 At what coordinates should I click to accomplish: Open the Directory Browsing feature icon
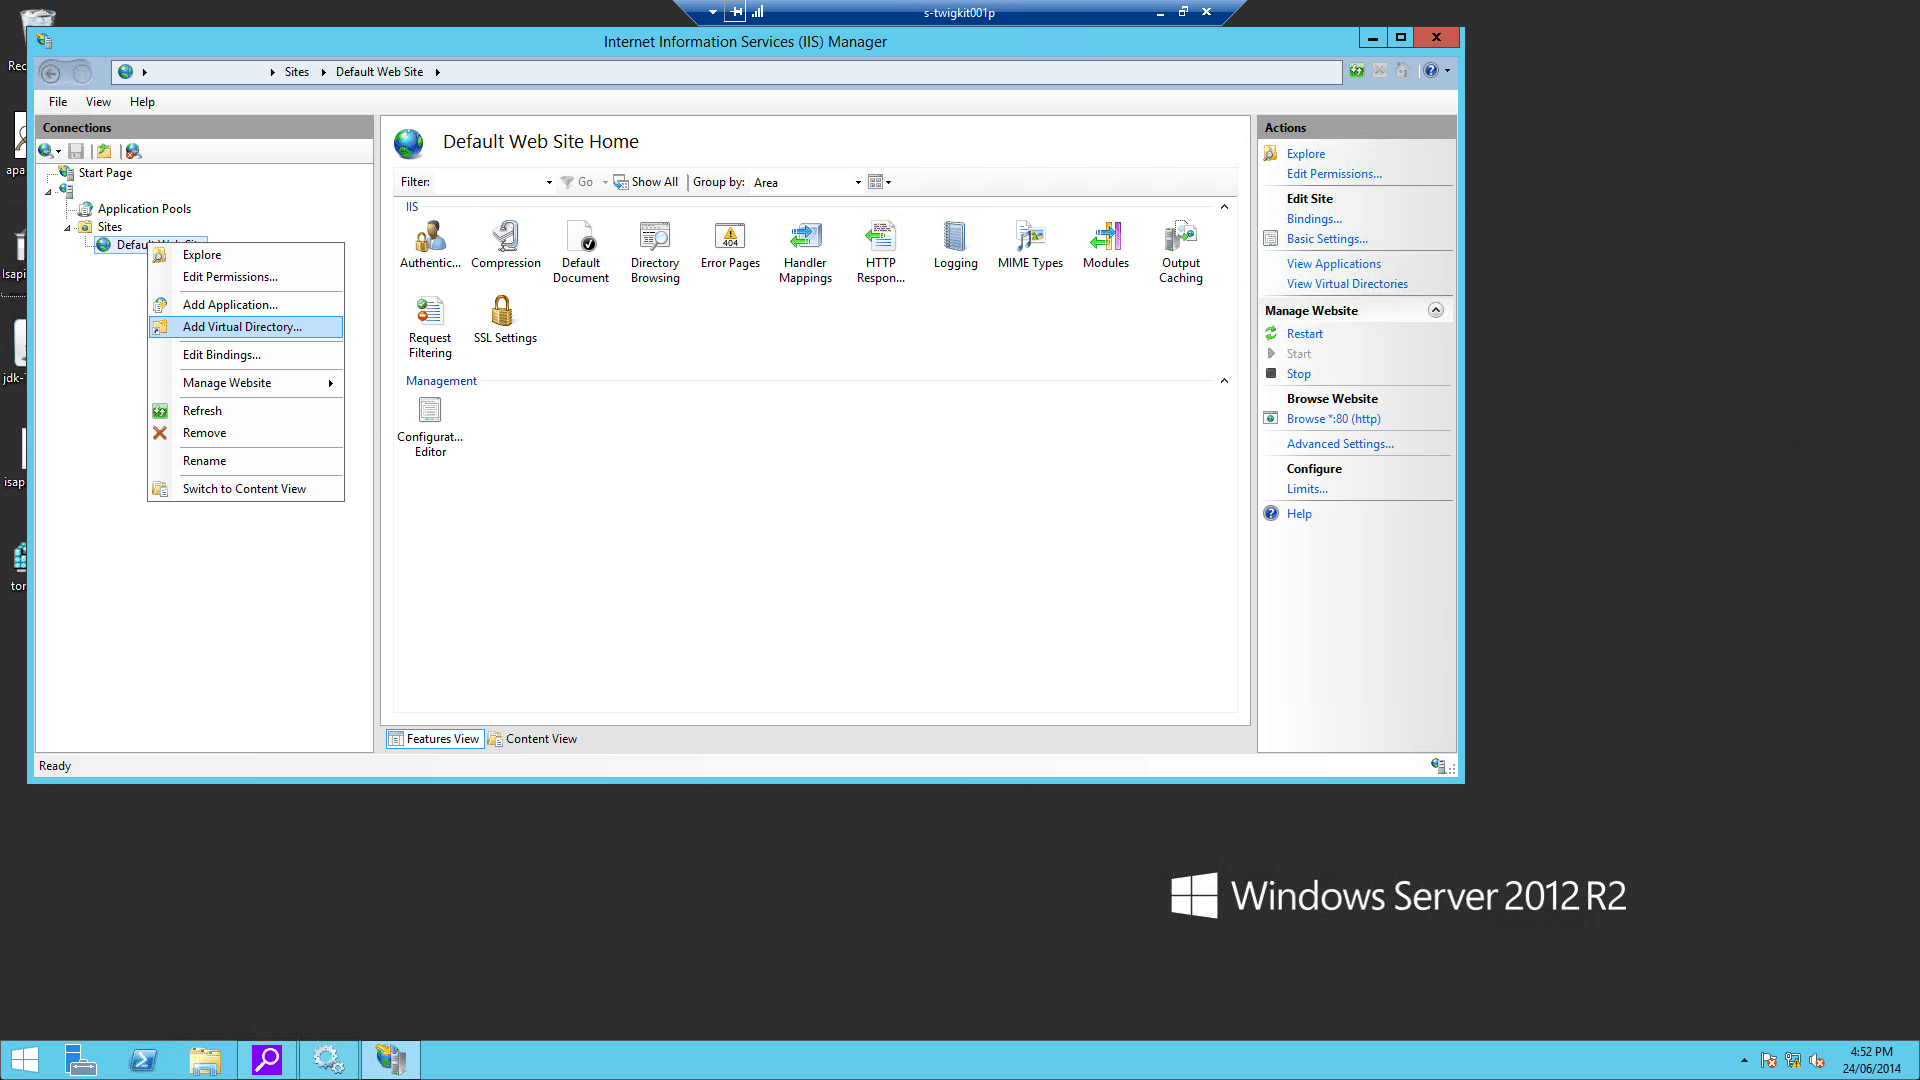[655, 251]
